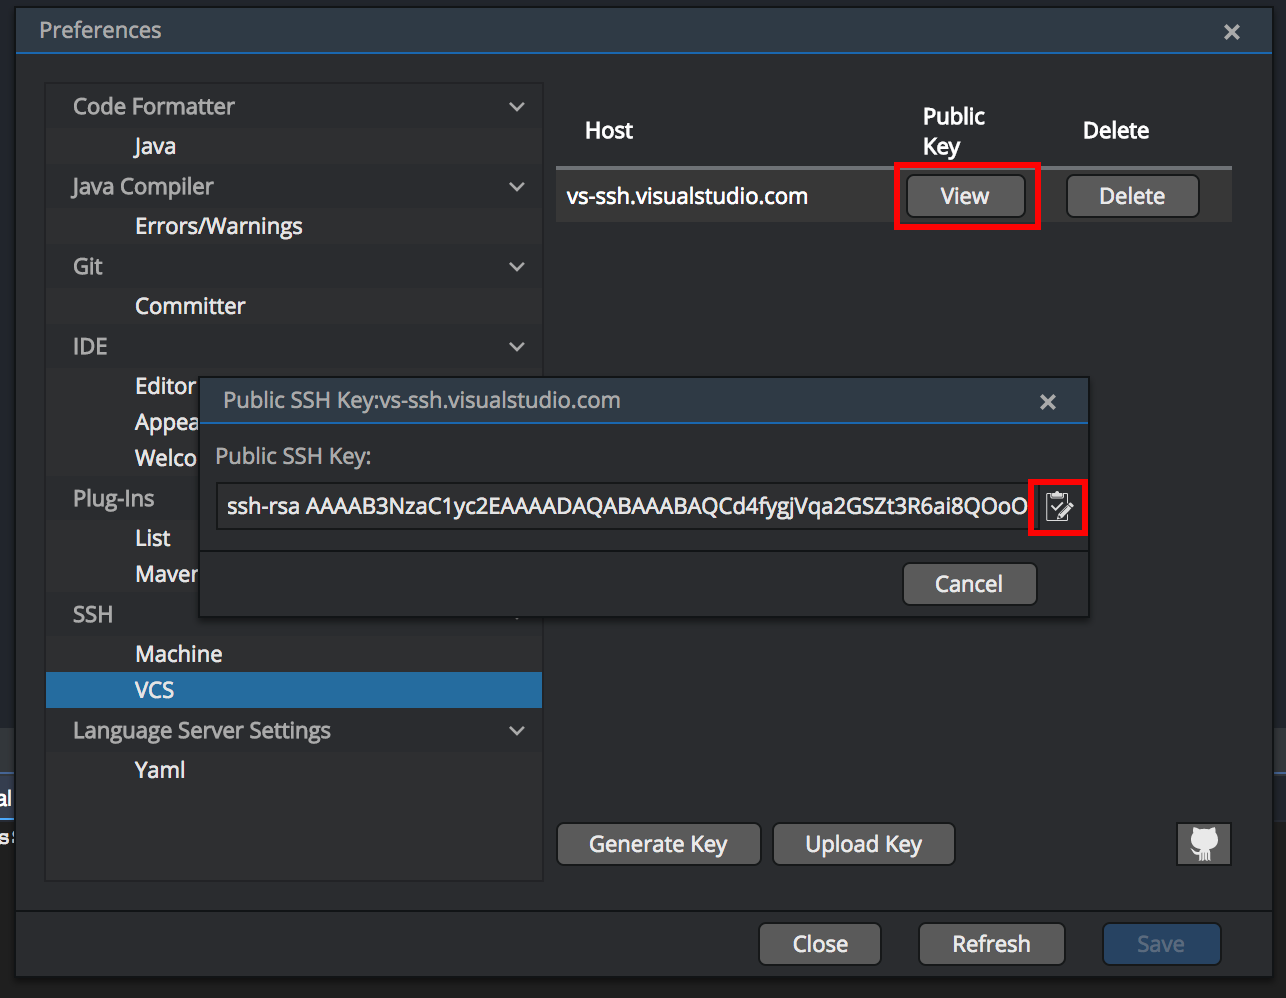
Task: Collapse the Language Server Settings chevron
Action: click(x=517, y=731)
